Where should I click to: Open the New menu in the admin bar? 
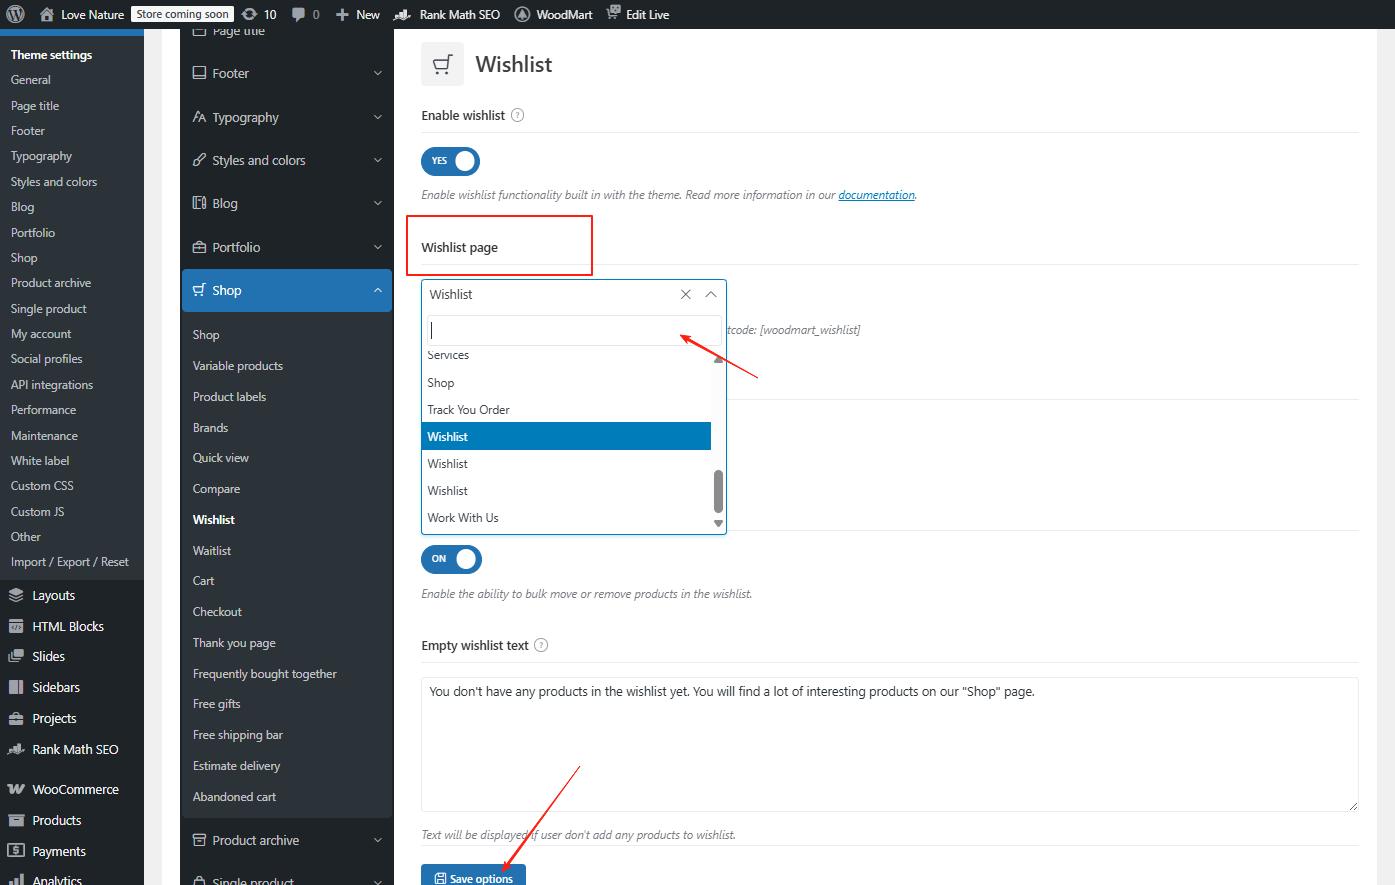[x=357, y=14]
